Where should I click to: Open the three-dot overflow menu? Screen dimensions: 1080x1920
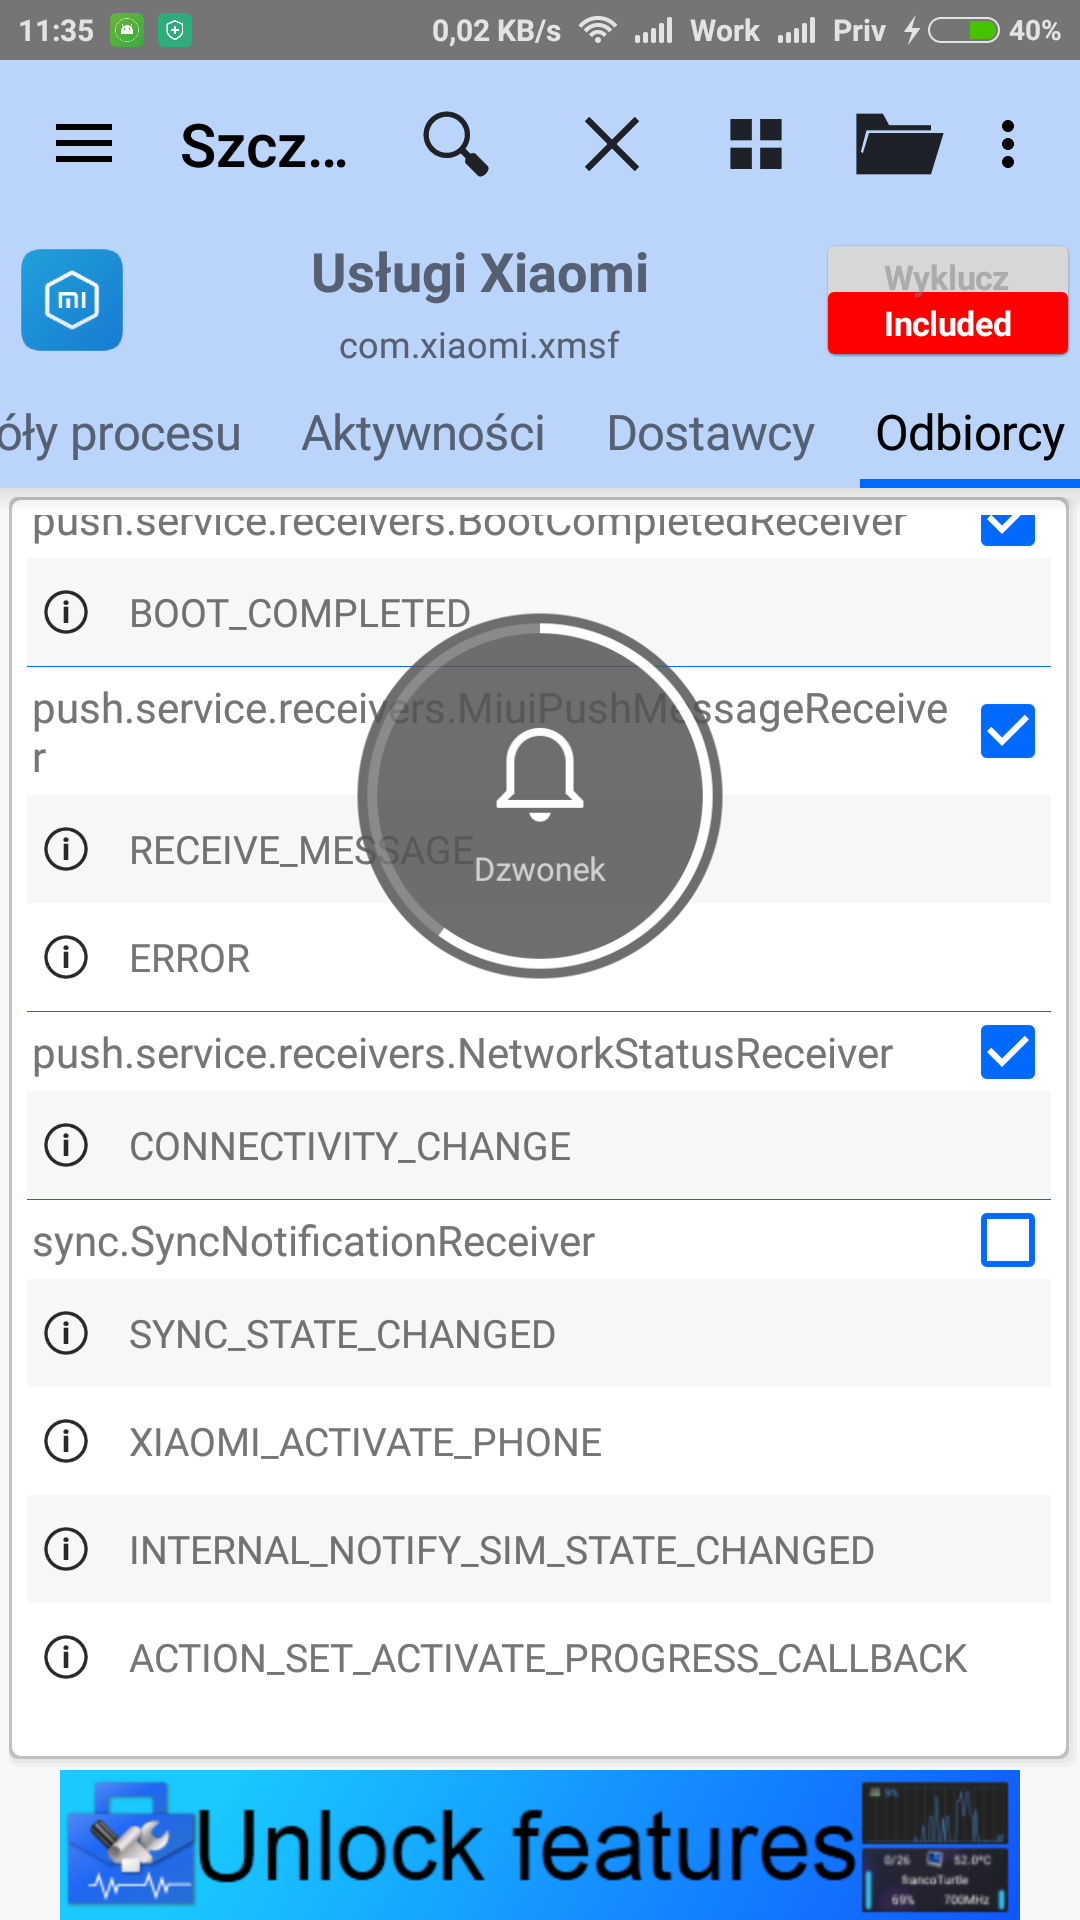(x=1008, y=144)
